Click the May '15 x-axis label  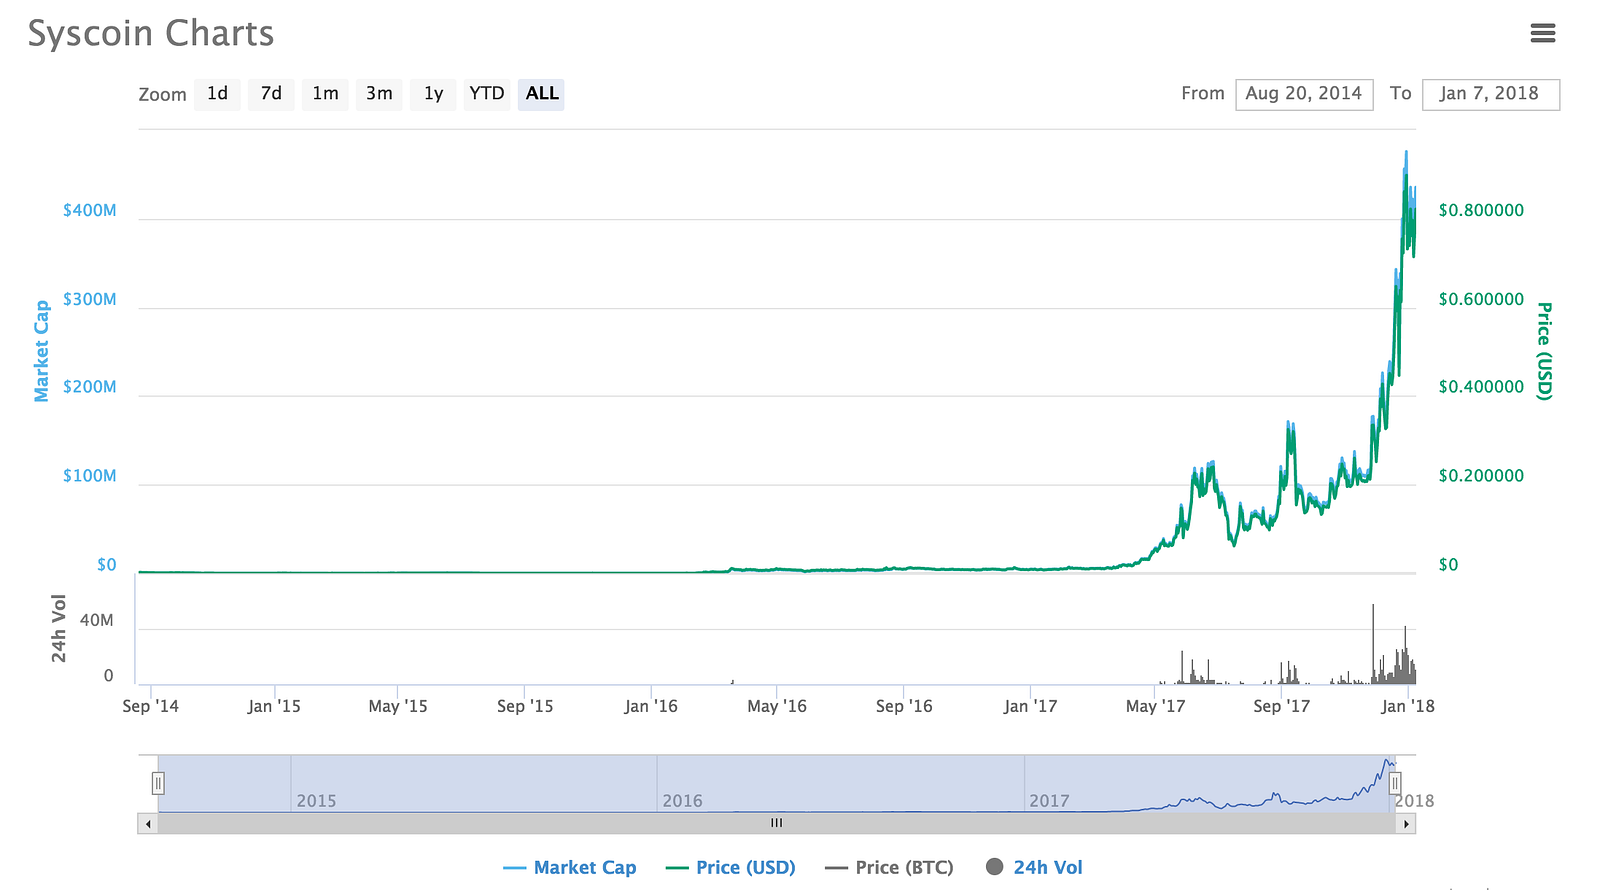(x=398, y=706)
